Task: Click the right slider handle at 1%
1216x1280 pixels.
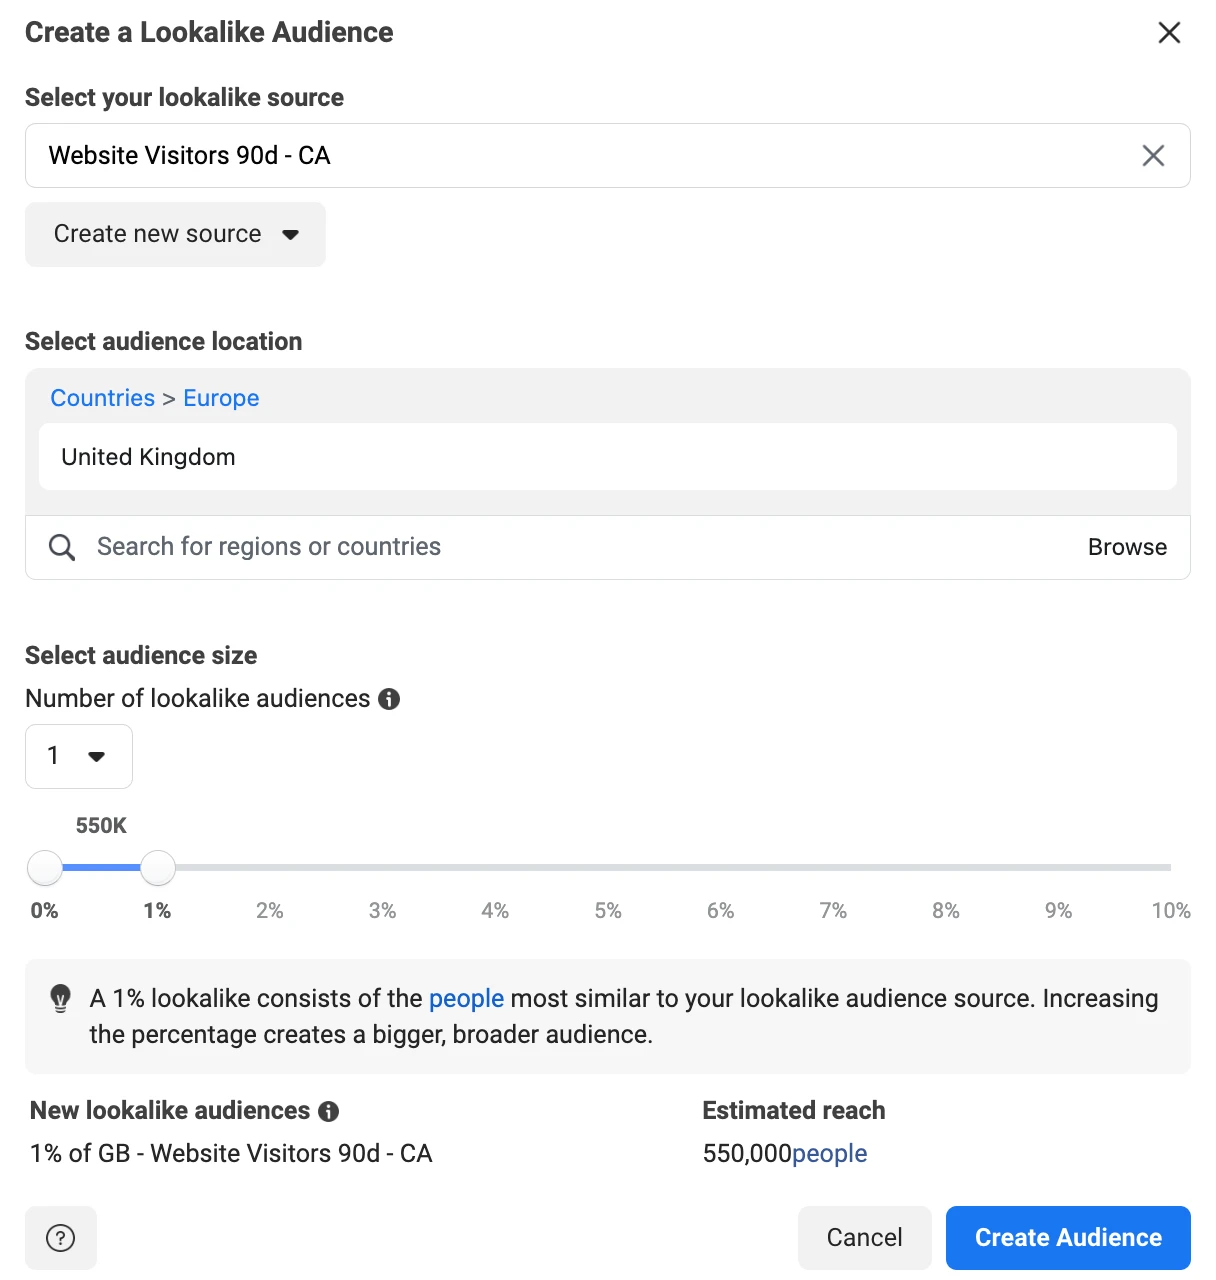Action: tap(158, 868)
